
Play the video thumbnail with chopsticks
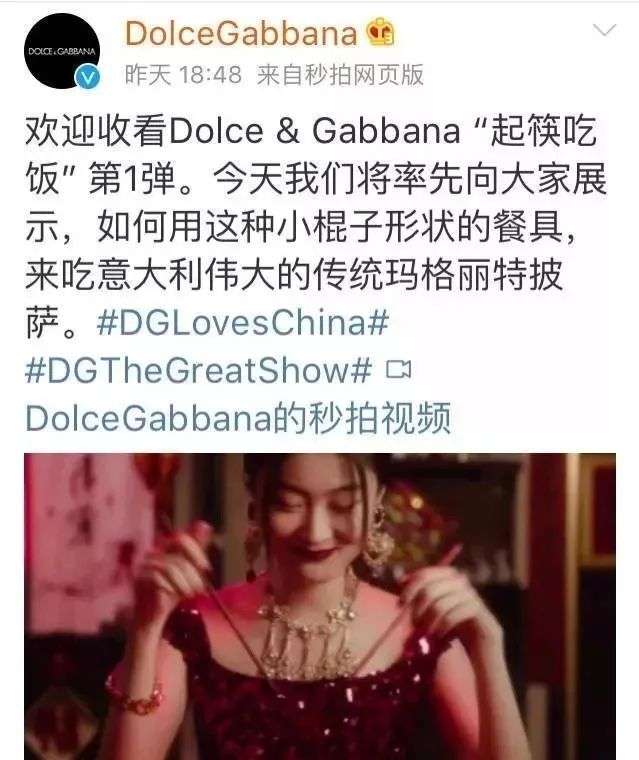pos(320,606)
